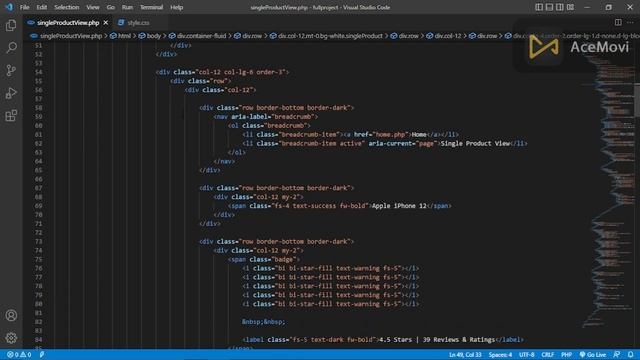640x360 pixels.
Task: Open the Search view
Action: (11, 47)
